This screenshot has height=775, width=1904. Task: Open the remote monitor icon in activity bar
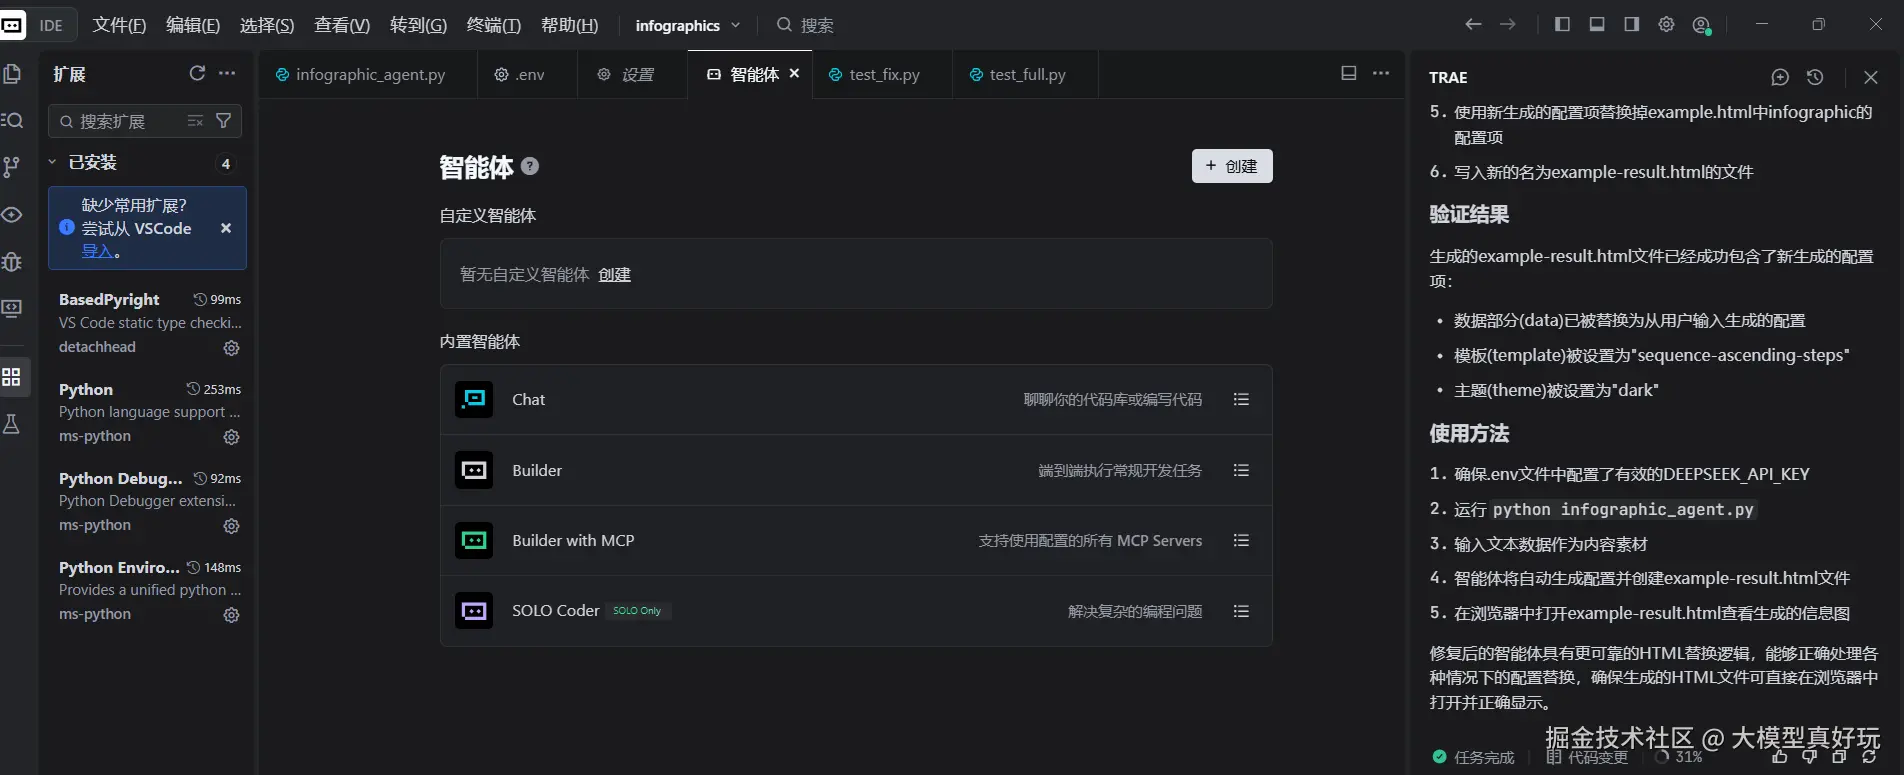(x=12, y=309)
